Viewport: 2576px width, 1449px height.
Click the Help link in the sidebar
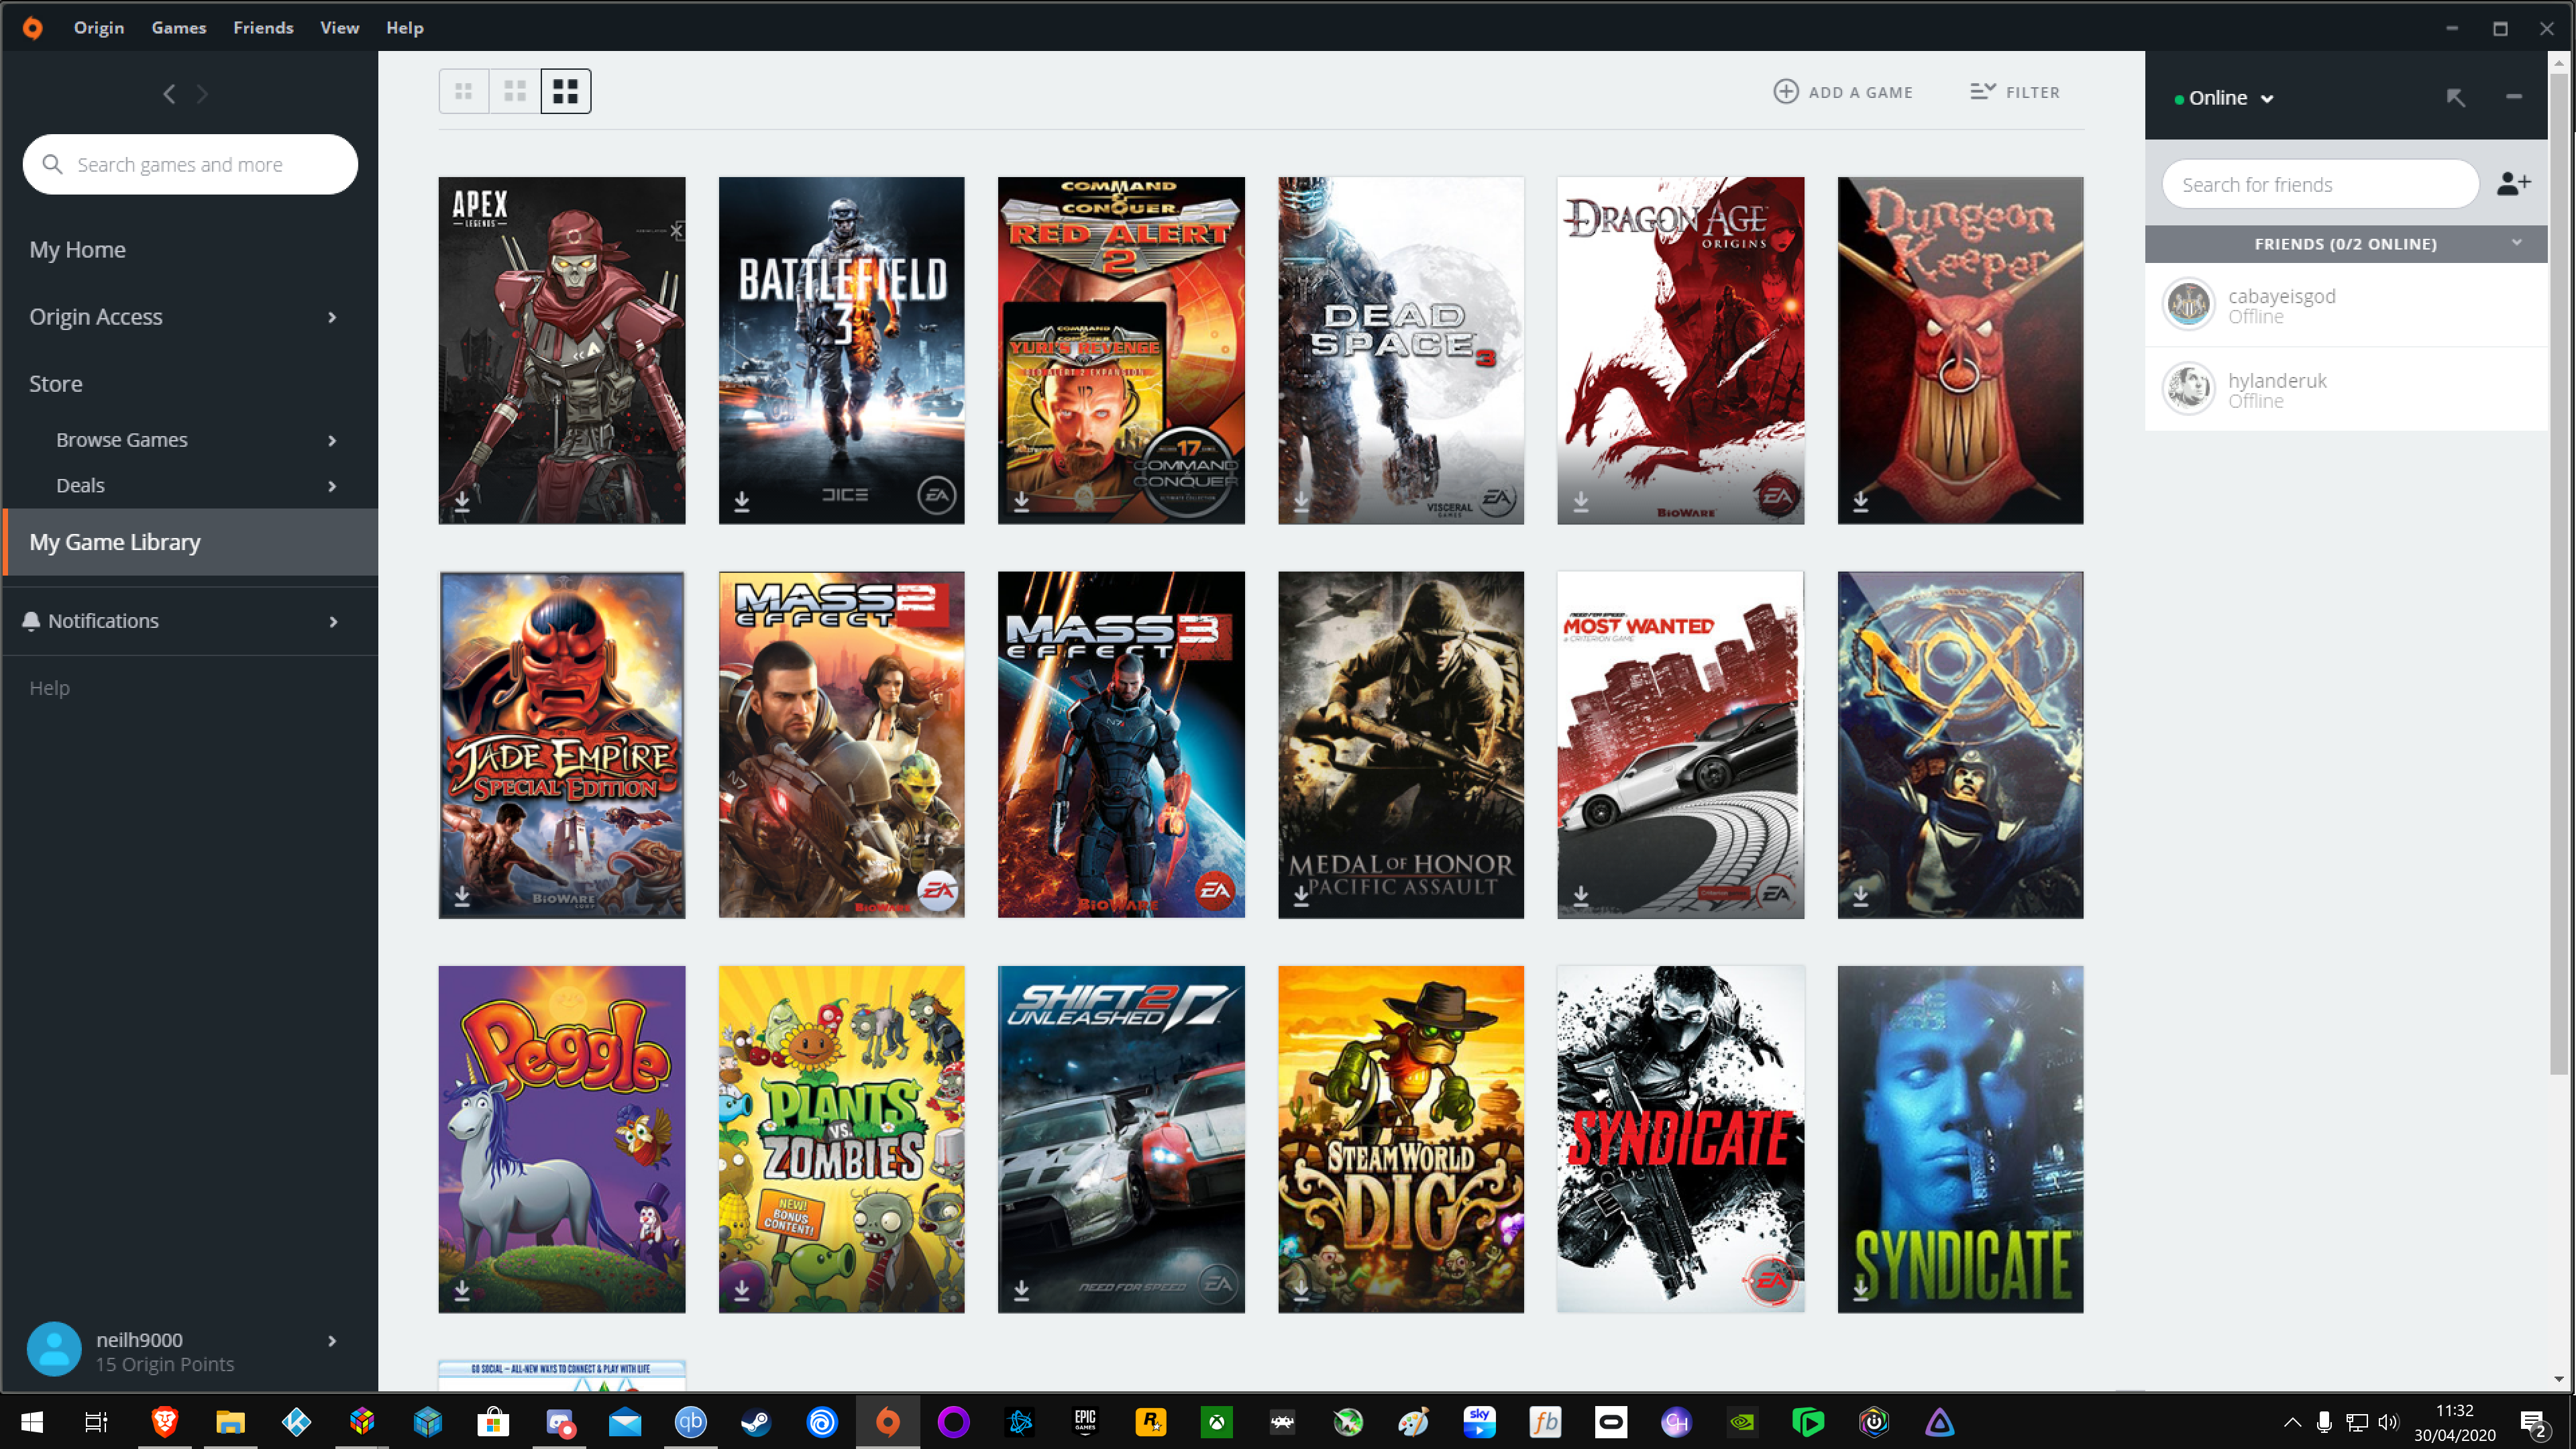49,687
